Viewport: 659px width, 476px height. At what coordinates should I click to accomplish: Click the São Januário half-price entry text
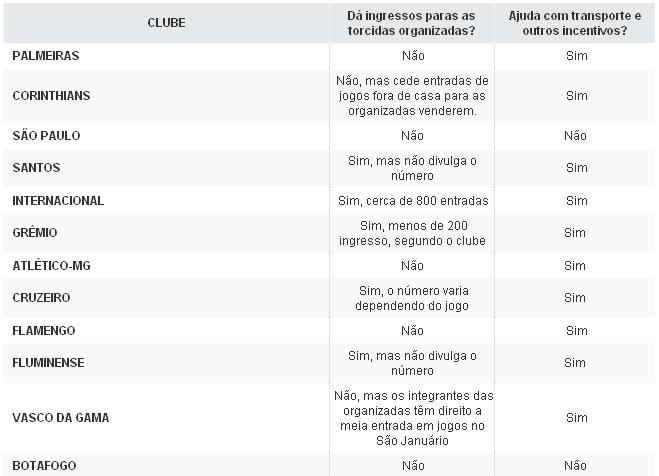pyautogui.click(x=412, y=417)
